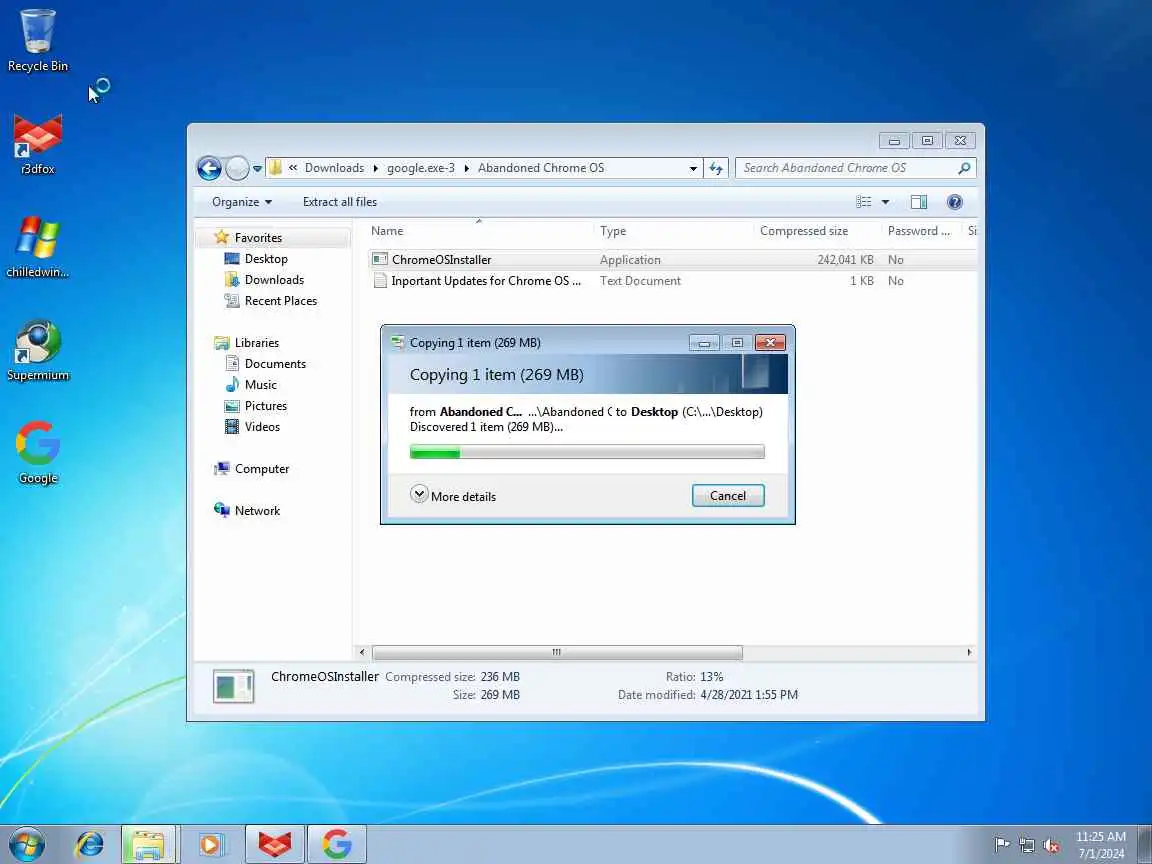Click the muted volume tray icon
The width and height of the screenshot is (1152, 864).
tap(1051, 845)
